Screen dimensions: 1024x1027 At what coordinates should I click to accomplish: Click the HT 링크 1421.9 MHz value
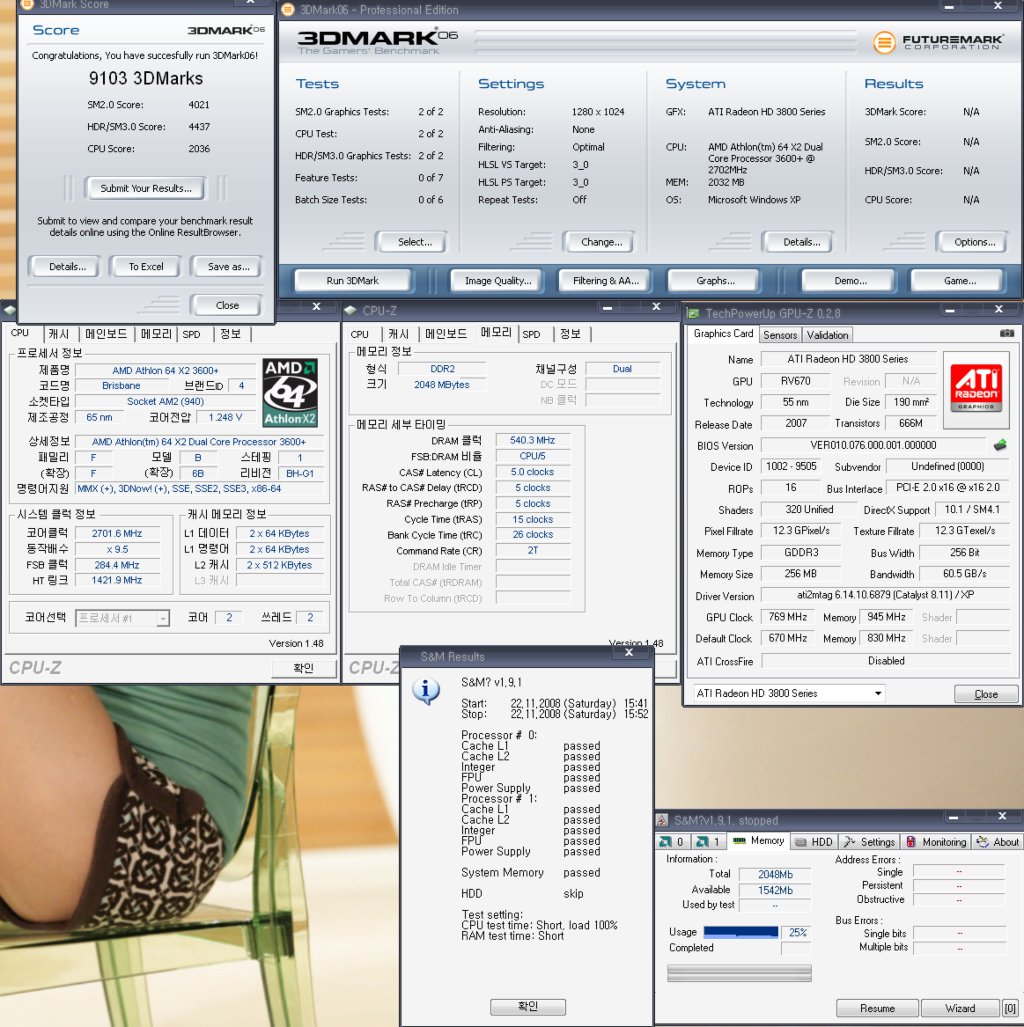click(117, 580)
